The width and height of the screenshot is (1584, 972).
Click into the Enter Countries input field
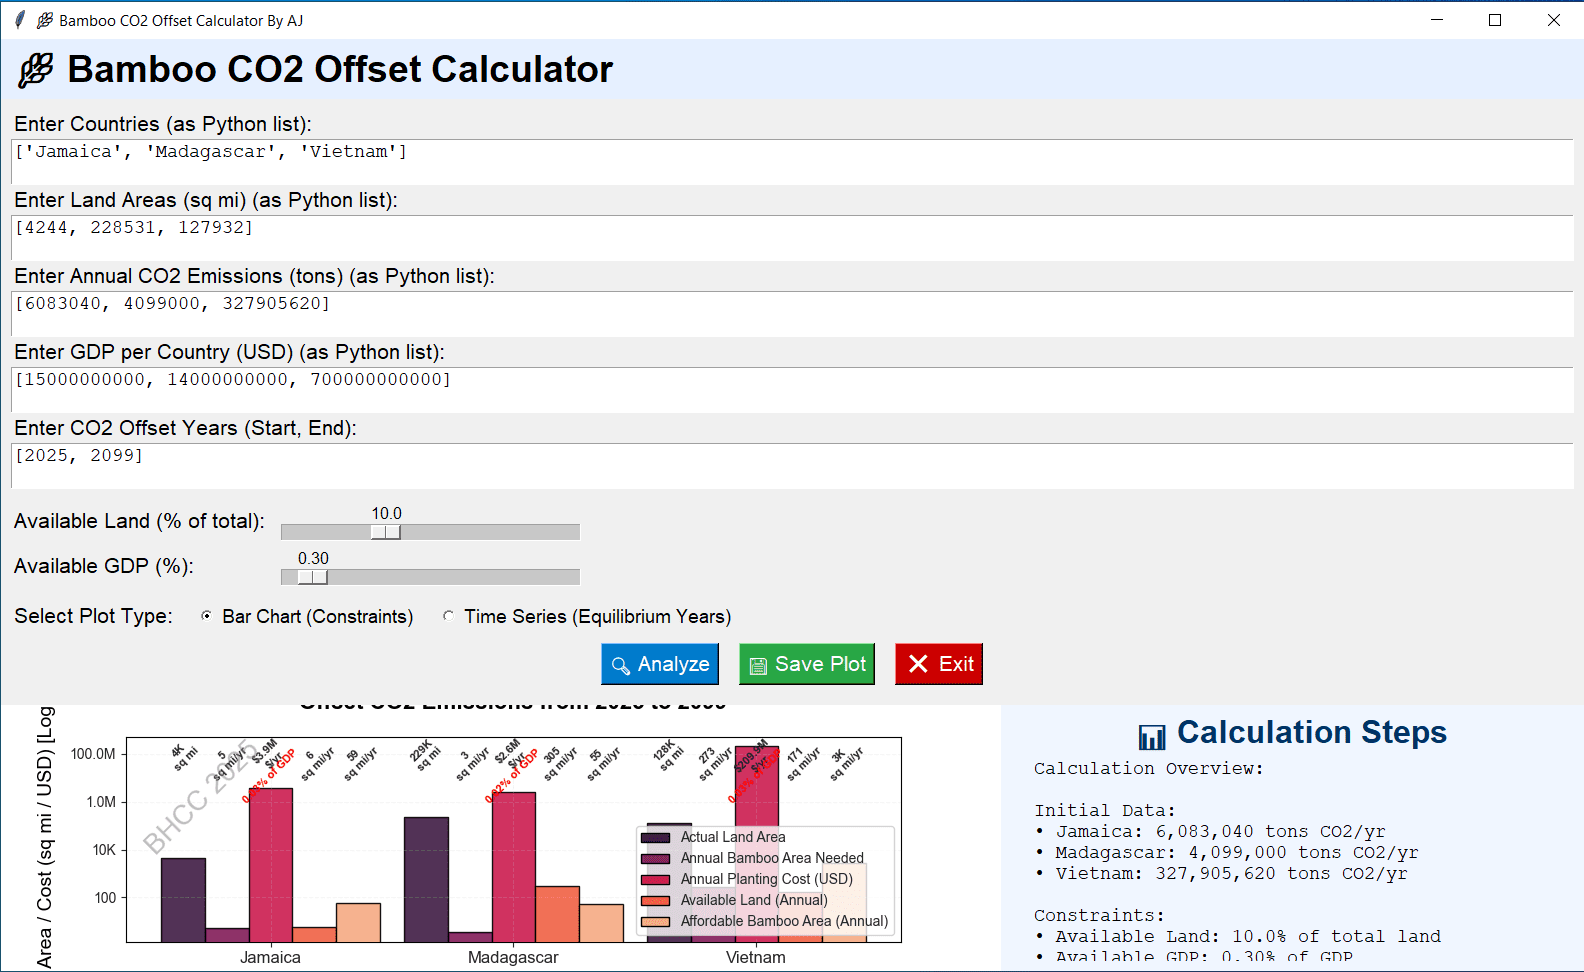[792, 162]
